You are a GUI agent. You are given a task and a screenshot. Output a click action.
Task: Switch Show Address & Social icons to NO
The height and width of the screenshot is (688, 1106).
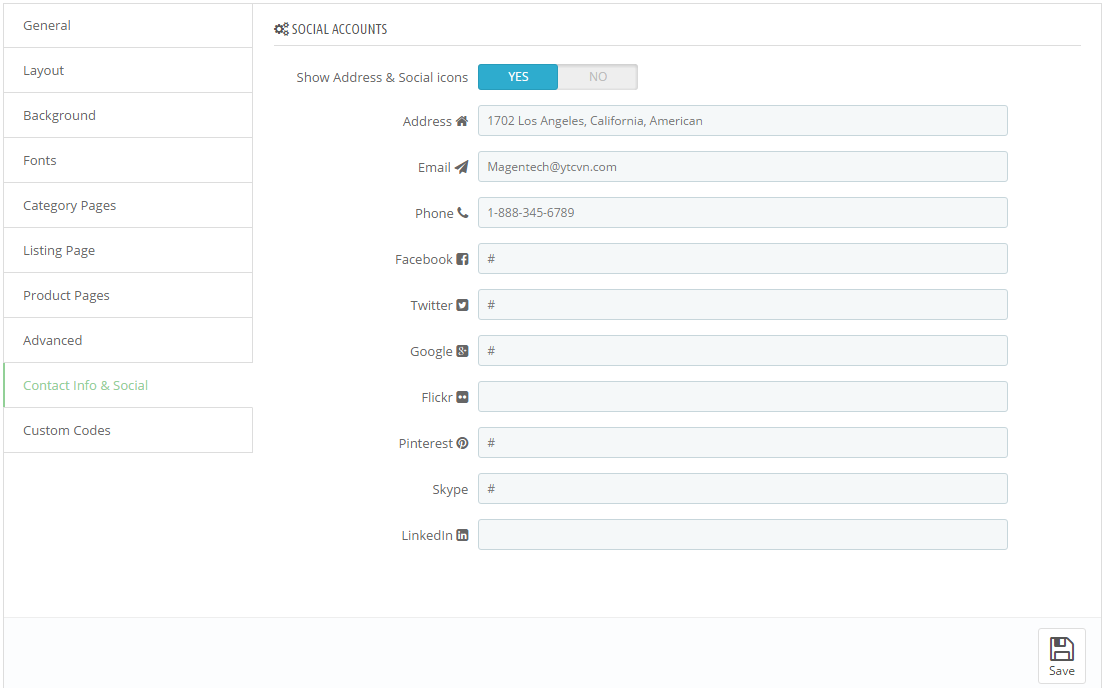(x=597, y=77)
